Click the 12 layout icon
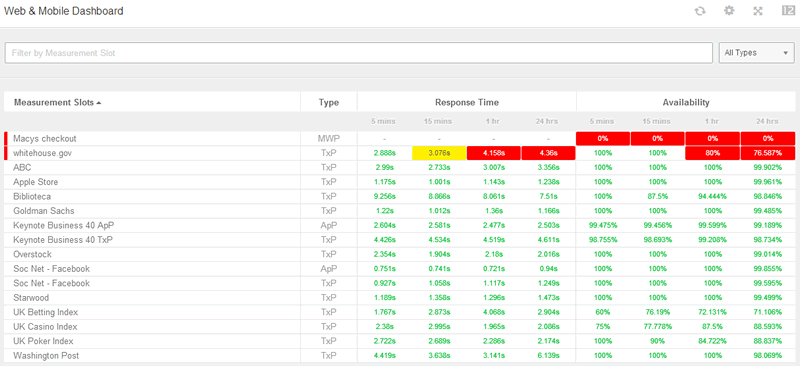The width and height of the screenshot is (800, 366). tap(788, 10)
